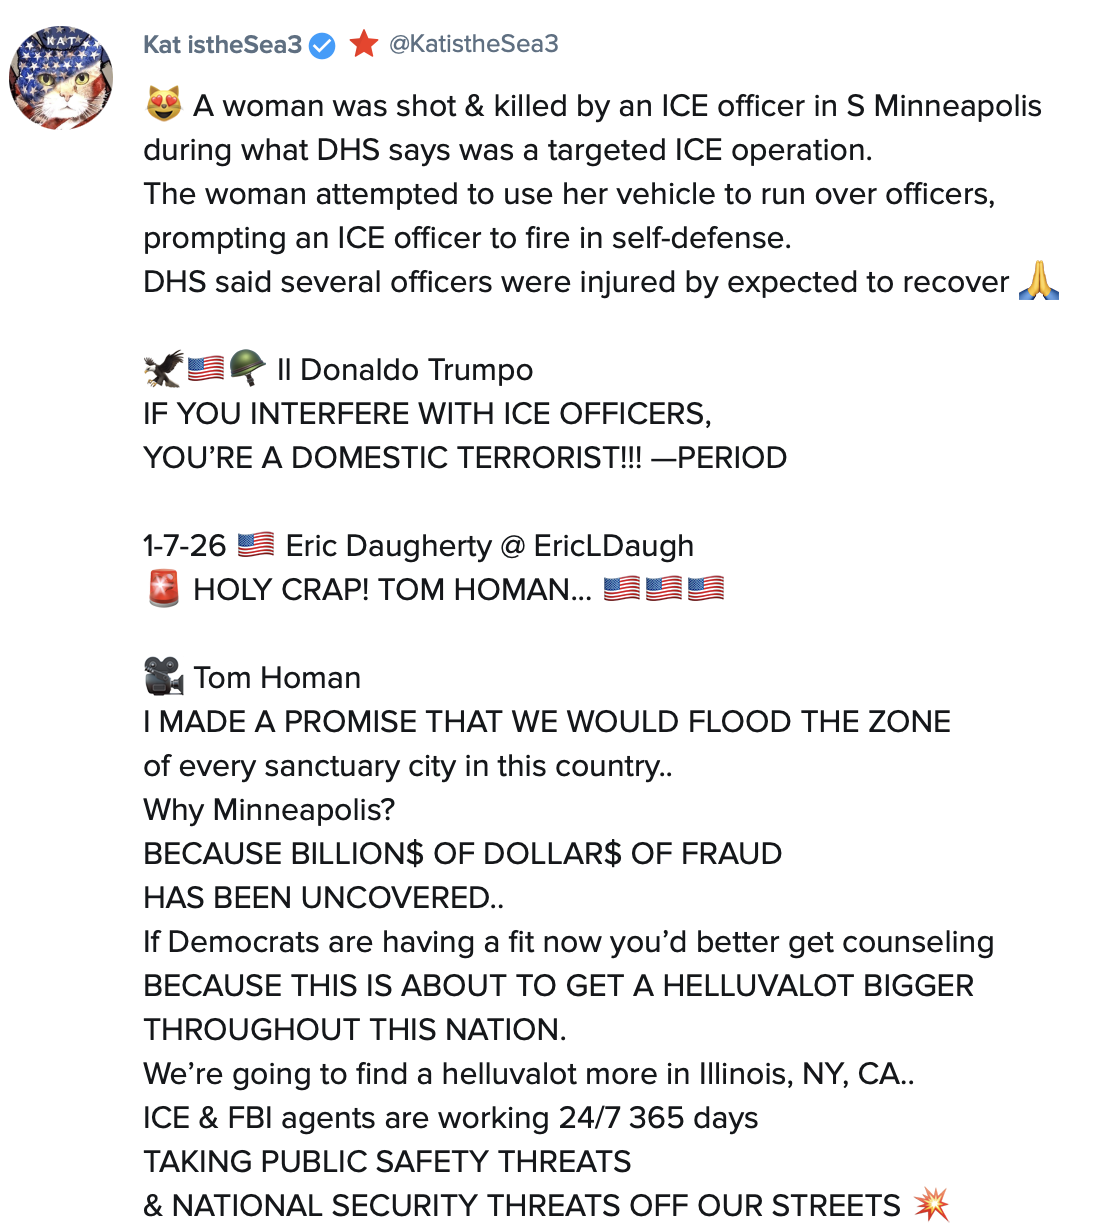Click the Il Donaldo Trumpo name text
Screen dimensions: 1102x1230
tap(405, 369)
